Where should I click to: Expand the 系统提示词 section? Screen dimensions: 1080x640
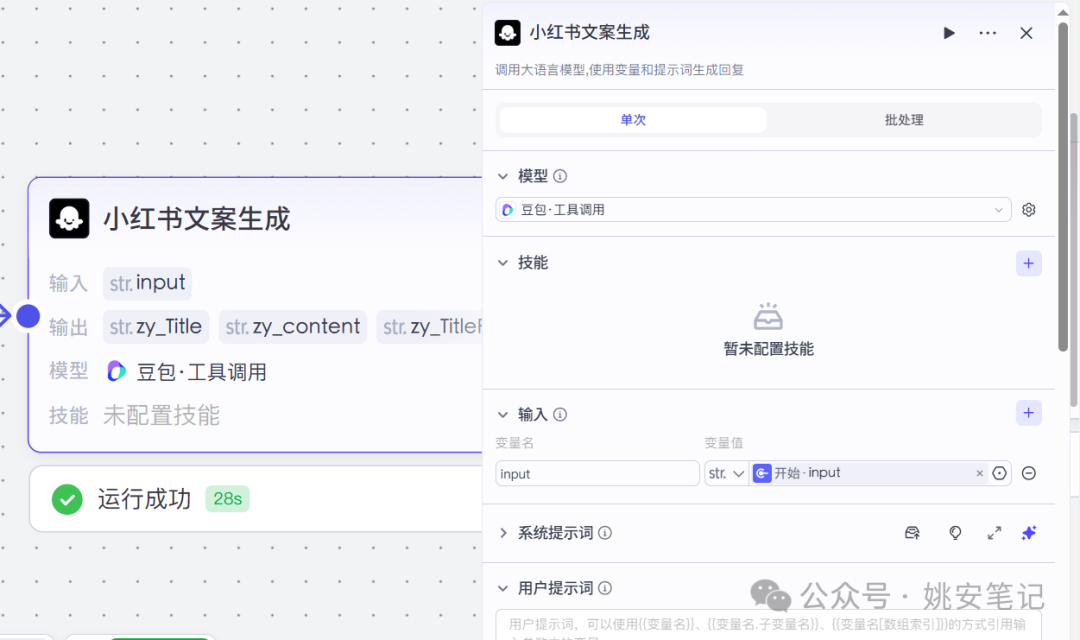coord(503,533)
